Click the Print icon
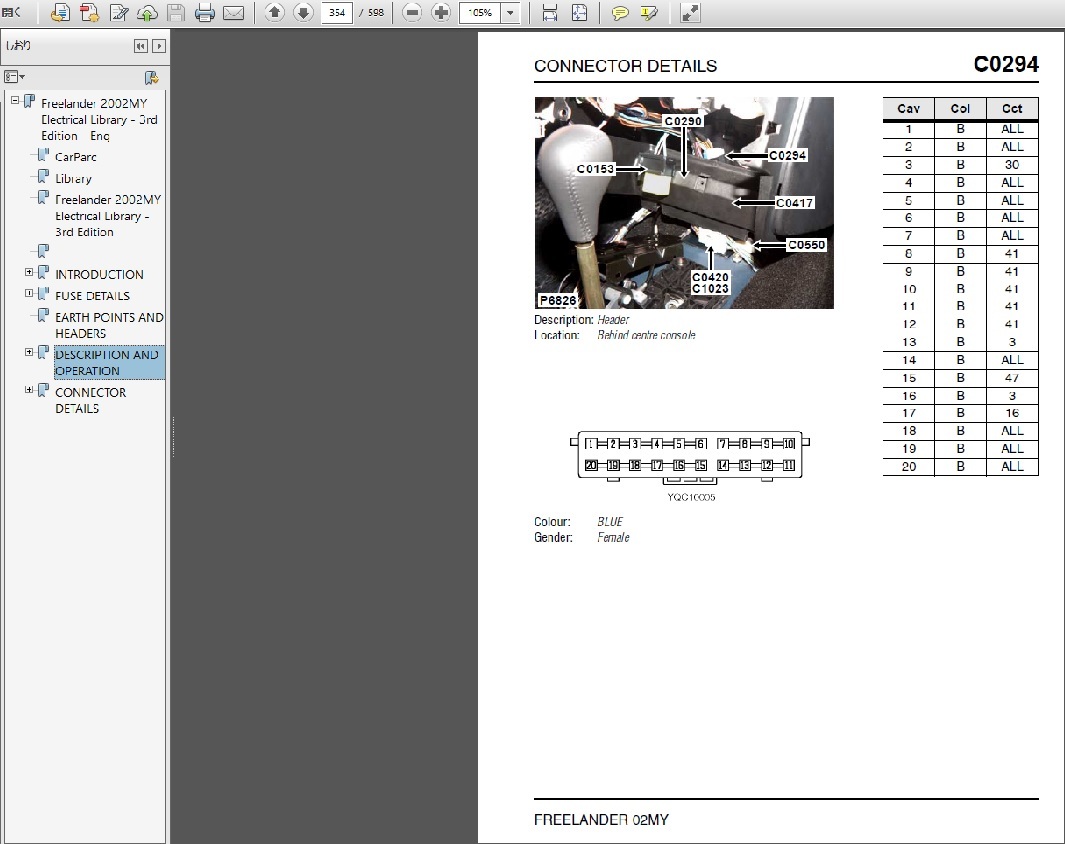This screenshot has width=1065, height=844. 204,12
